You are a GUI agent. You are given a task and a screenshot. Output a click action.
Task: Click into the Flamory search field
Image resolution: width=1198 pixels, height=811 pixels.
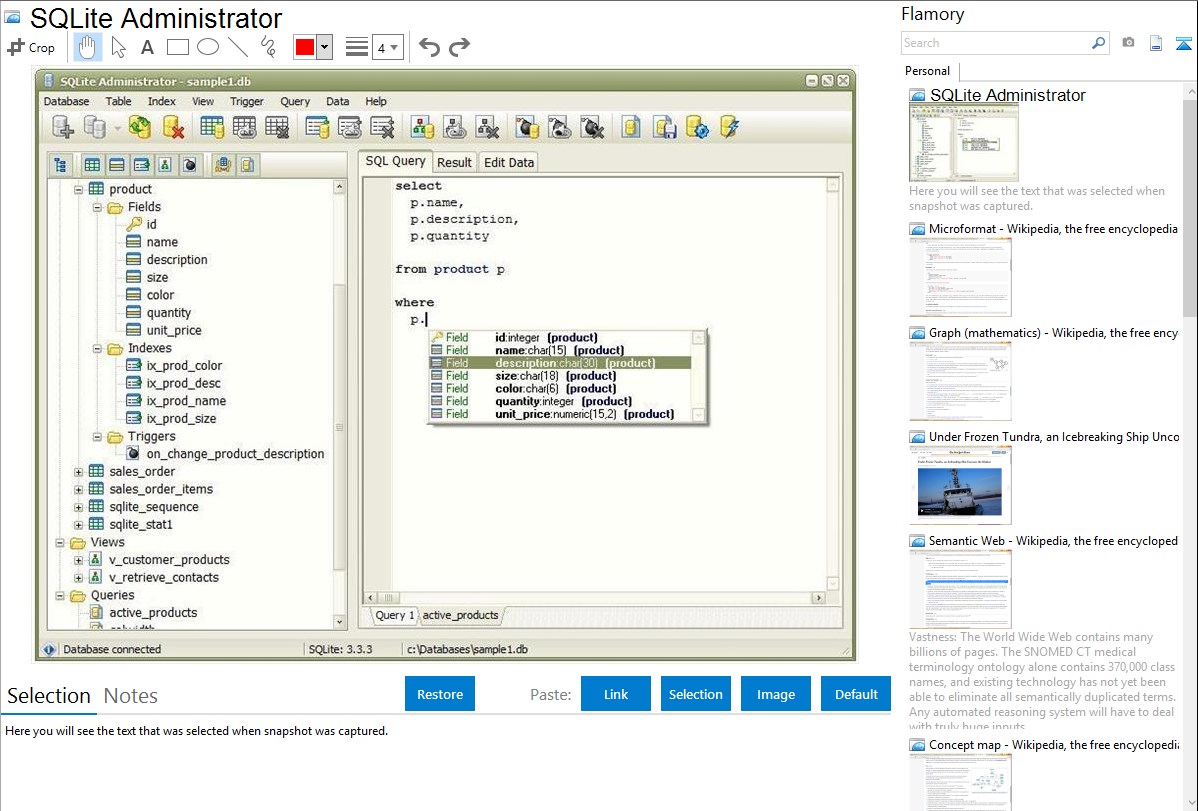pos(995,43)
